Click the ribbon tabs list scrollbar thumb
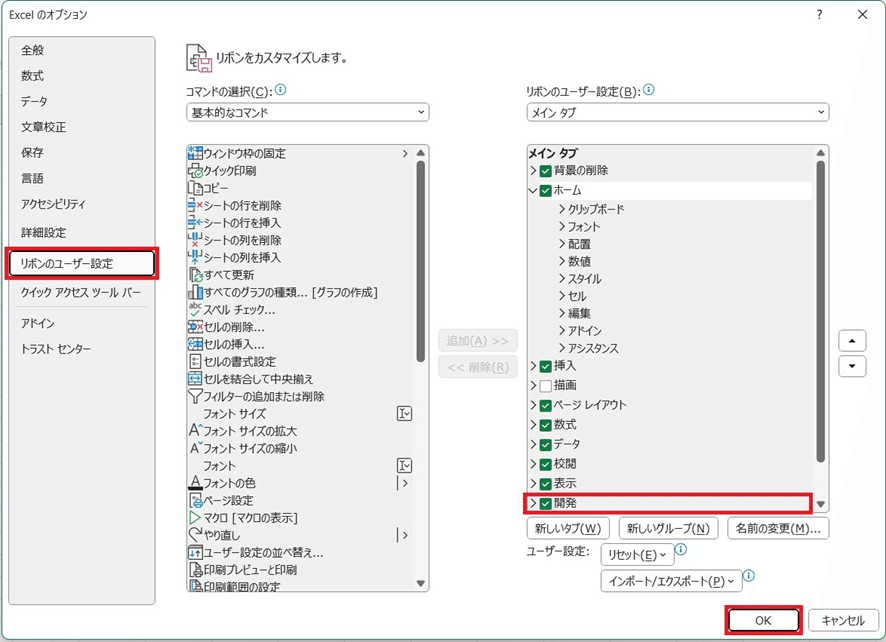Viewport: 886px width, 642px height. (820, 311)
